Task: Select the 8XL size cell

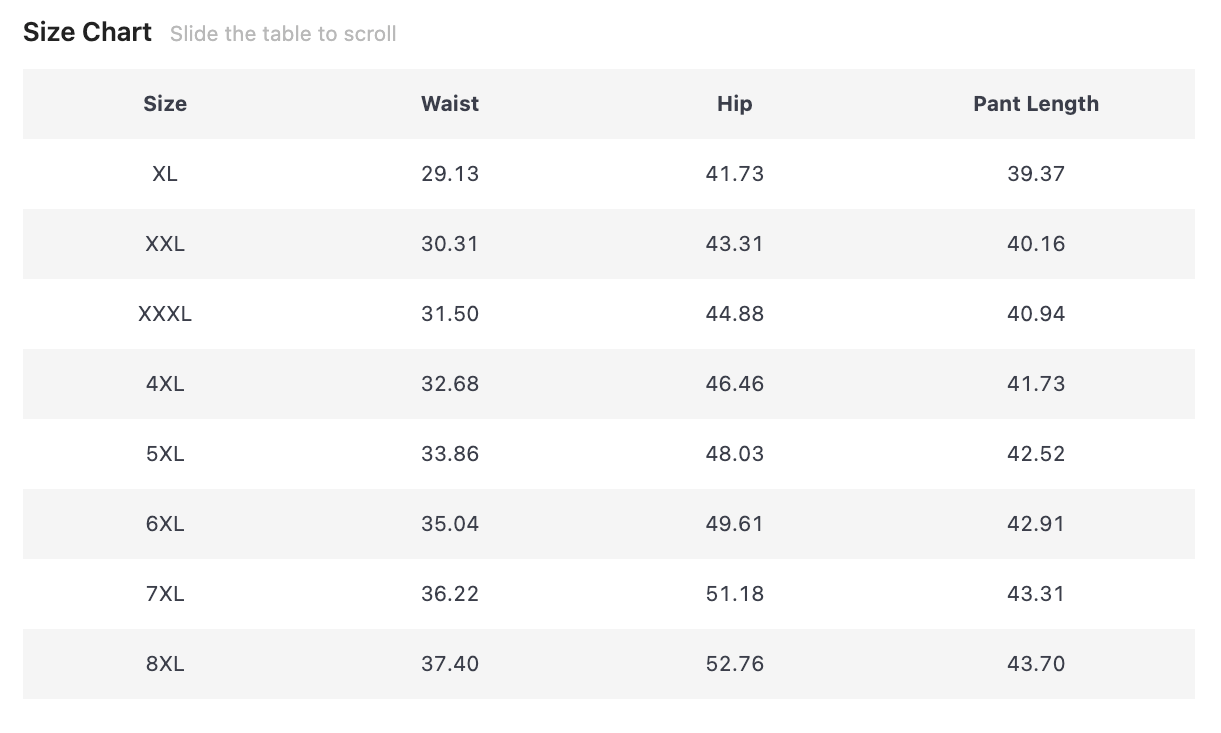Action: (165, 664)
